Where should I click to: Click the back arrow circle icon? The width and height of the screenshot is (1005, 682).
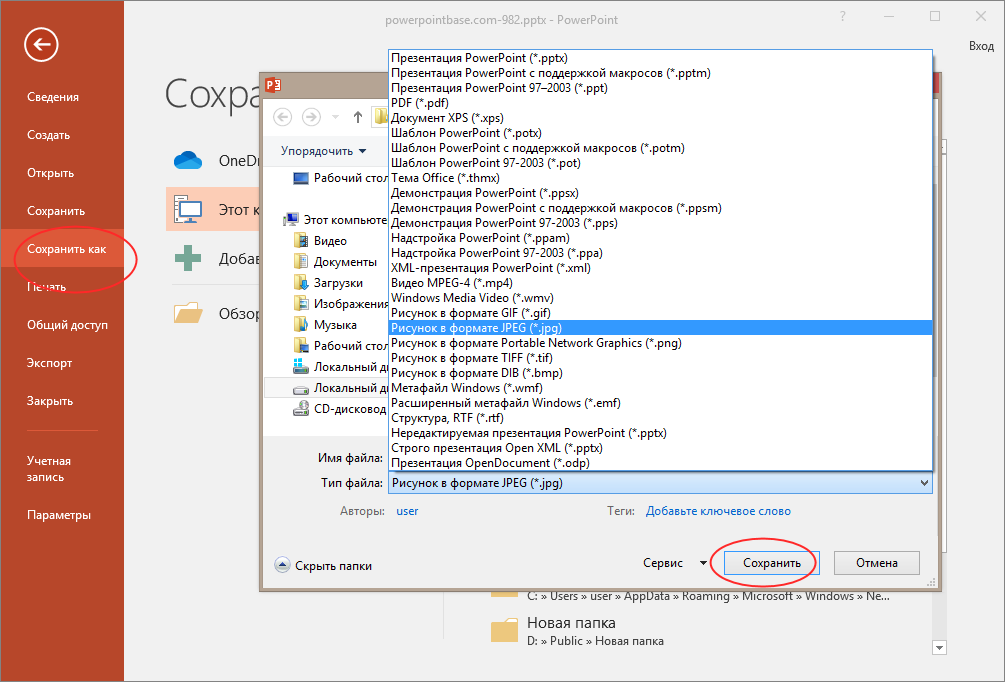[x=41, y=45]
